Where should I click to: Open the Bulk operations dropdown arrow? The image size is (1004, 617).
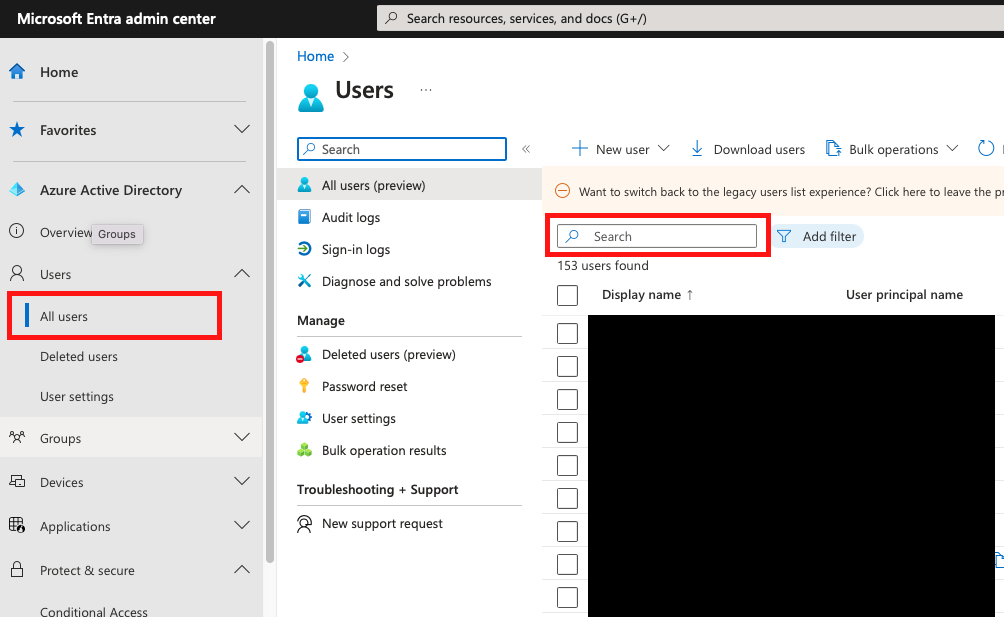(952, 148)
